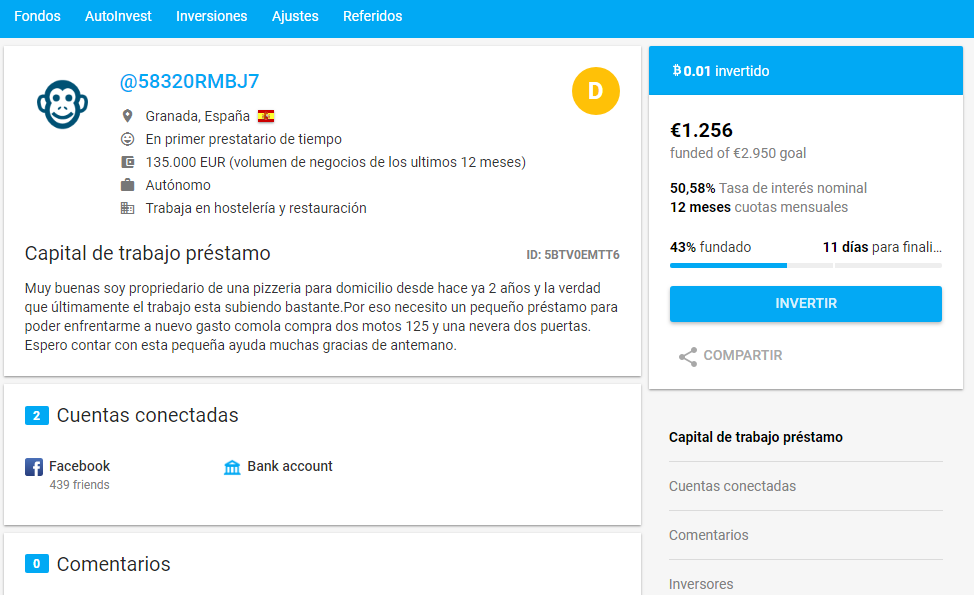This screenshot has height=595, width=974.
Task: Open the Referidos page
Action: [x=372, y=17]
